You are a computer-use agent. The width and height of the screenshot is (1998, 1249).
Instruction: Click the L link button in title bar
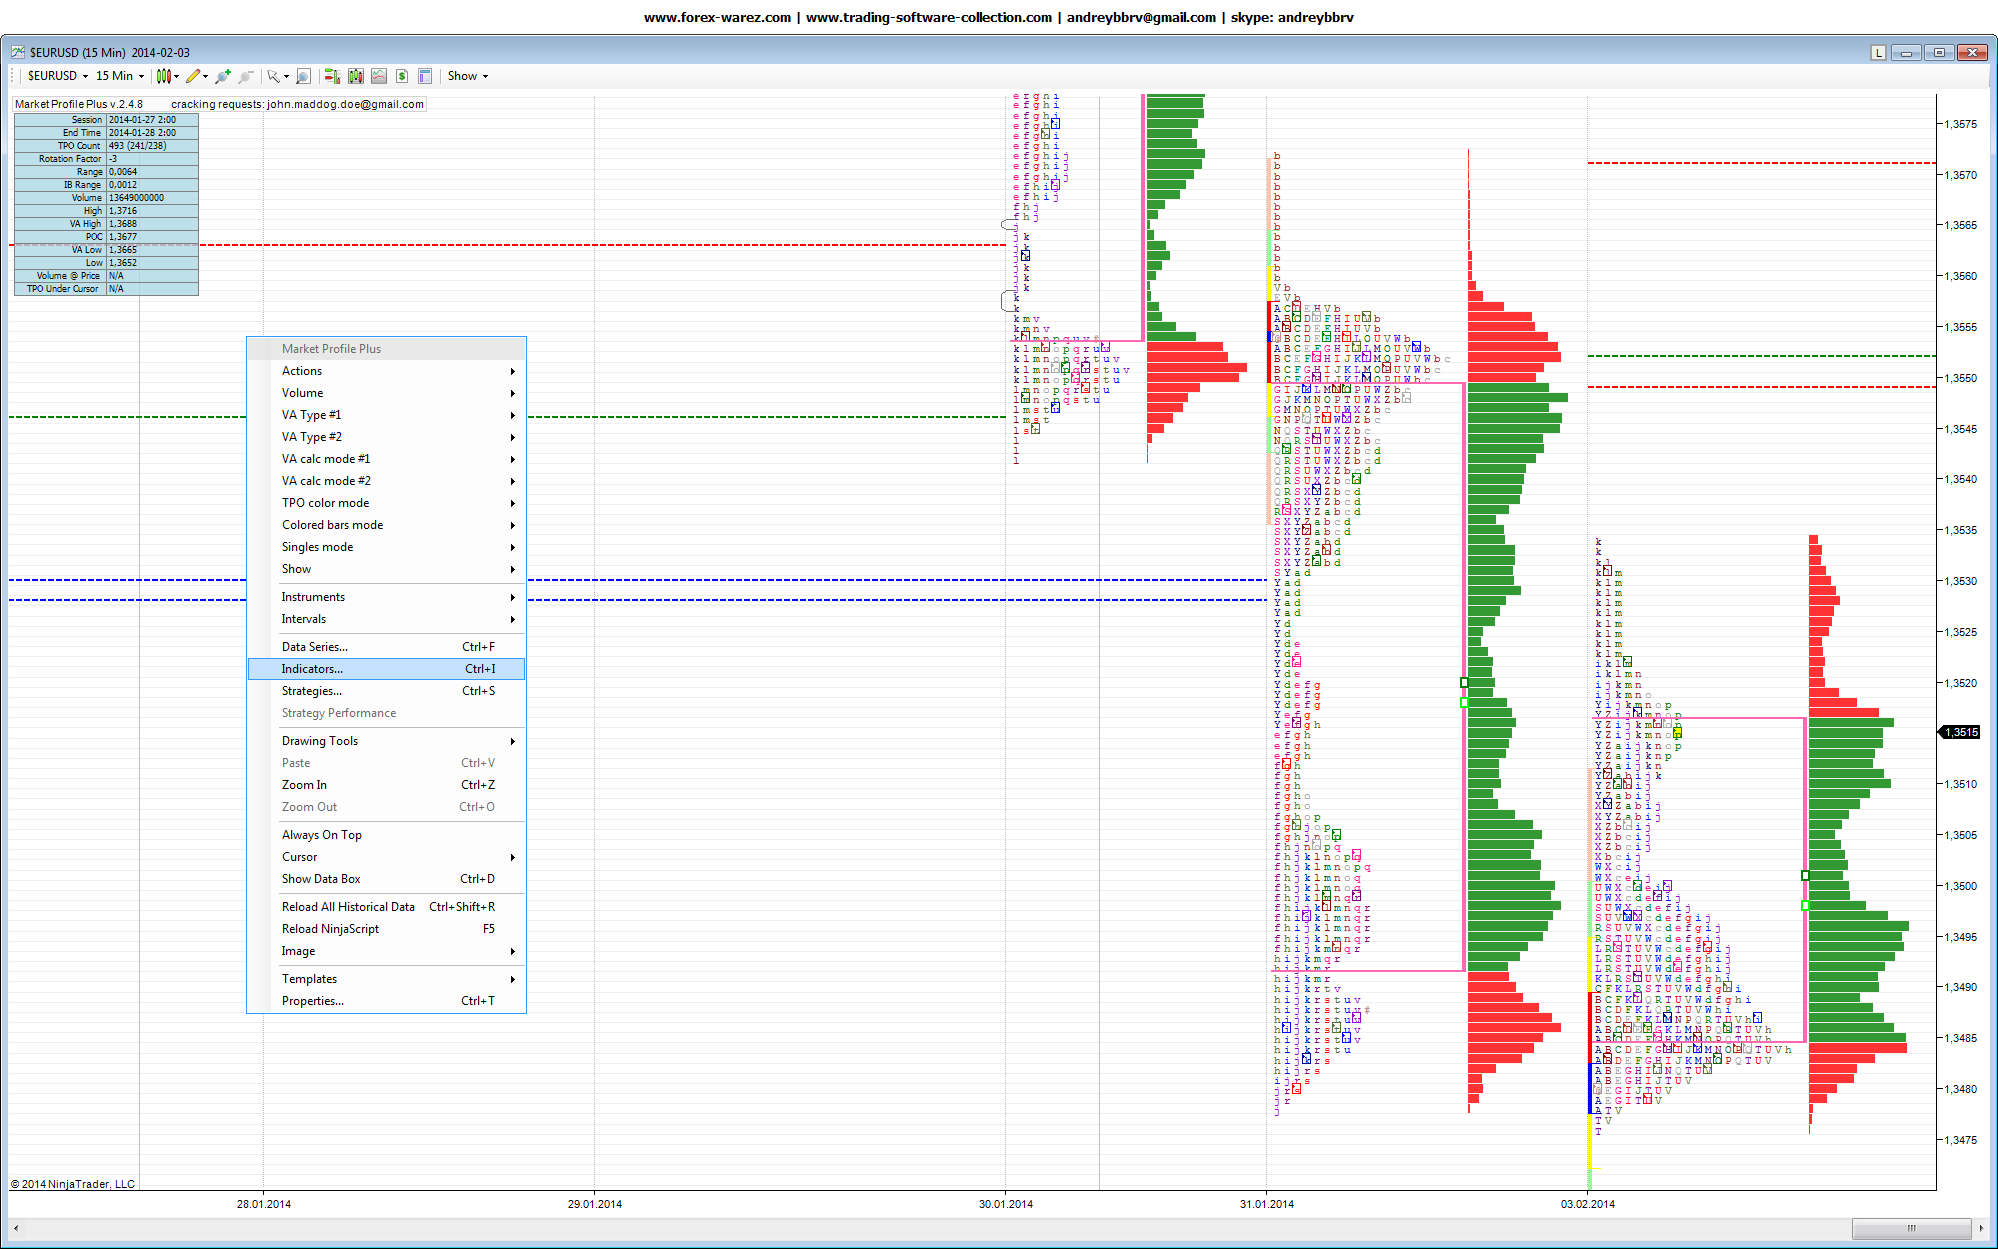1878,53
